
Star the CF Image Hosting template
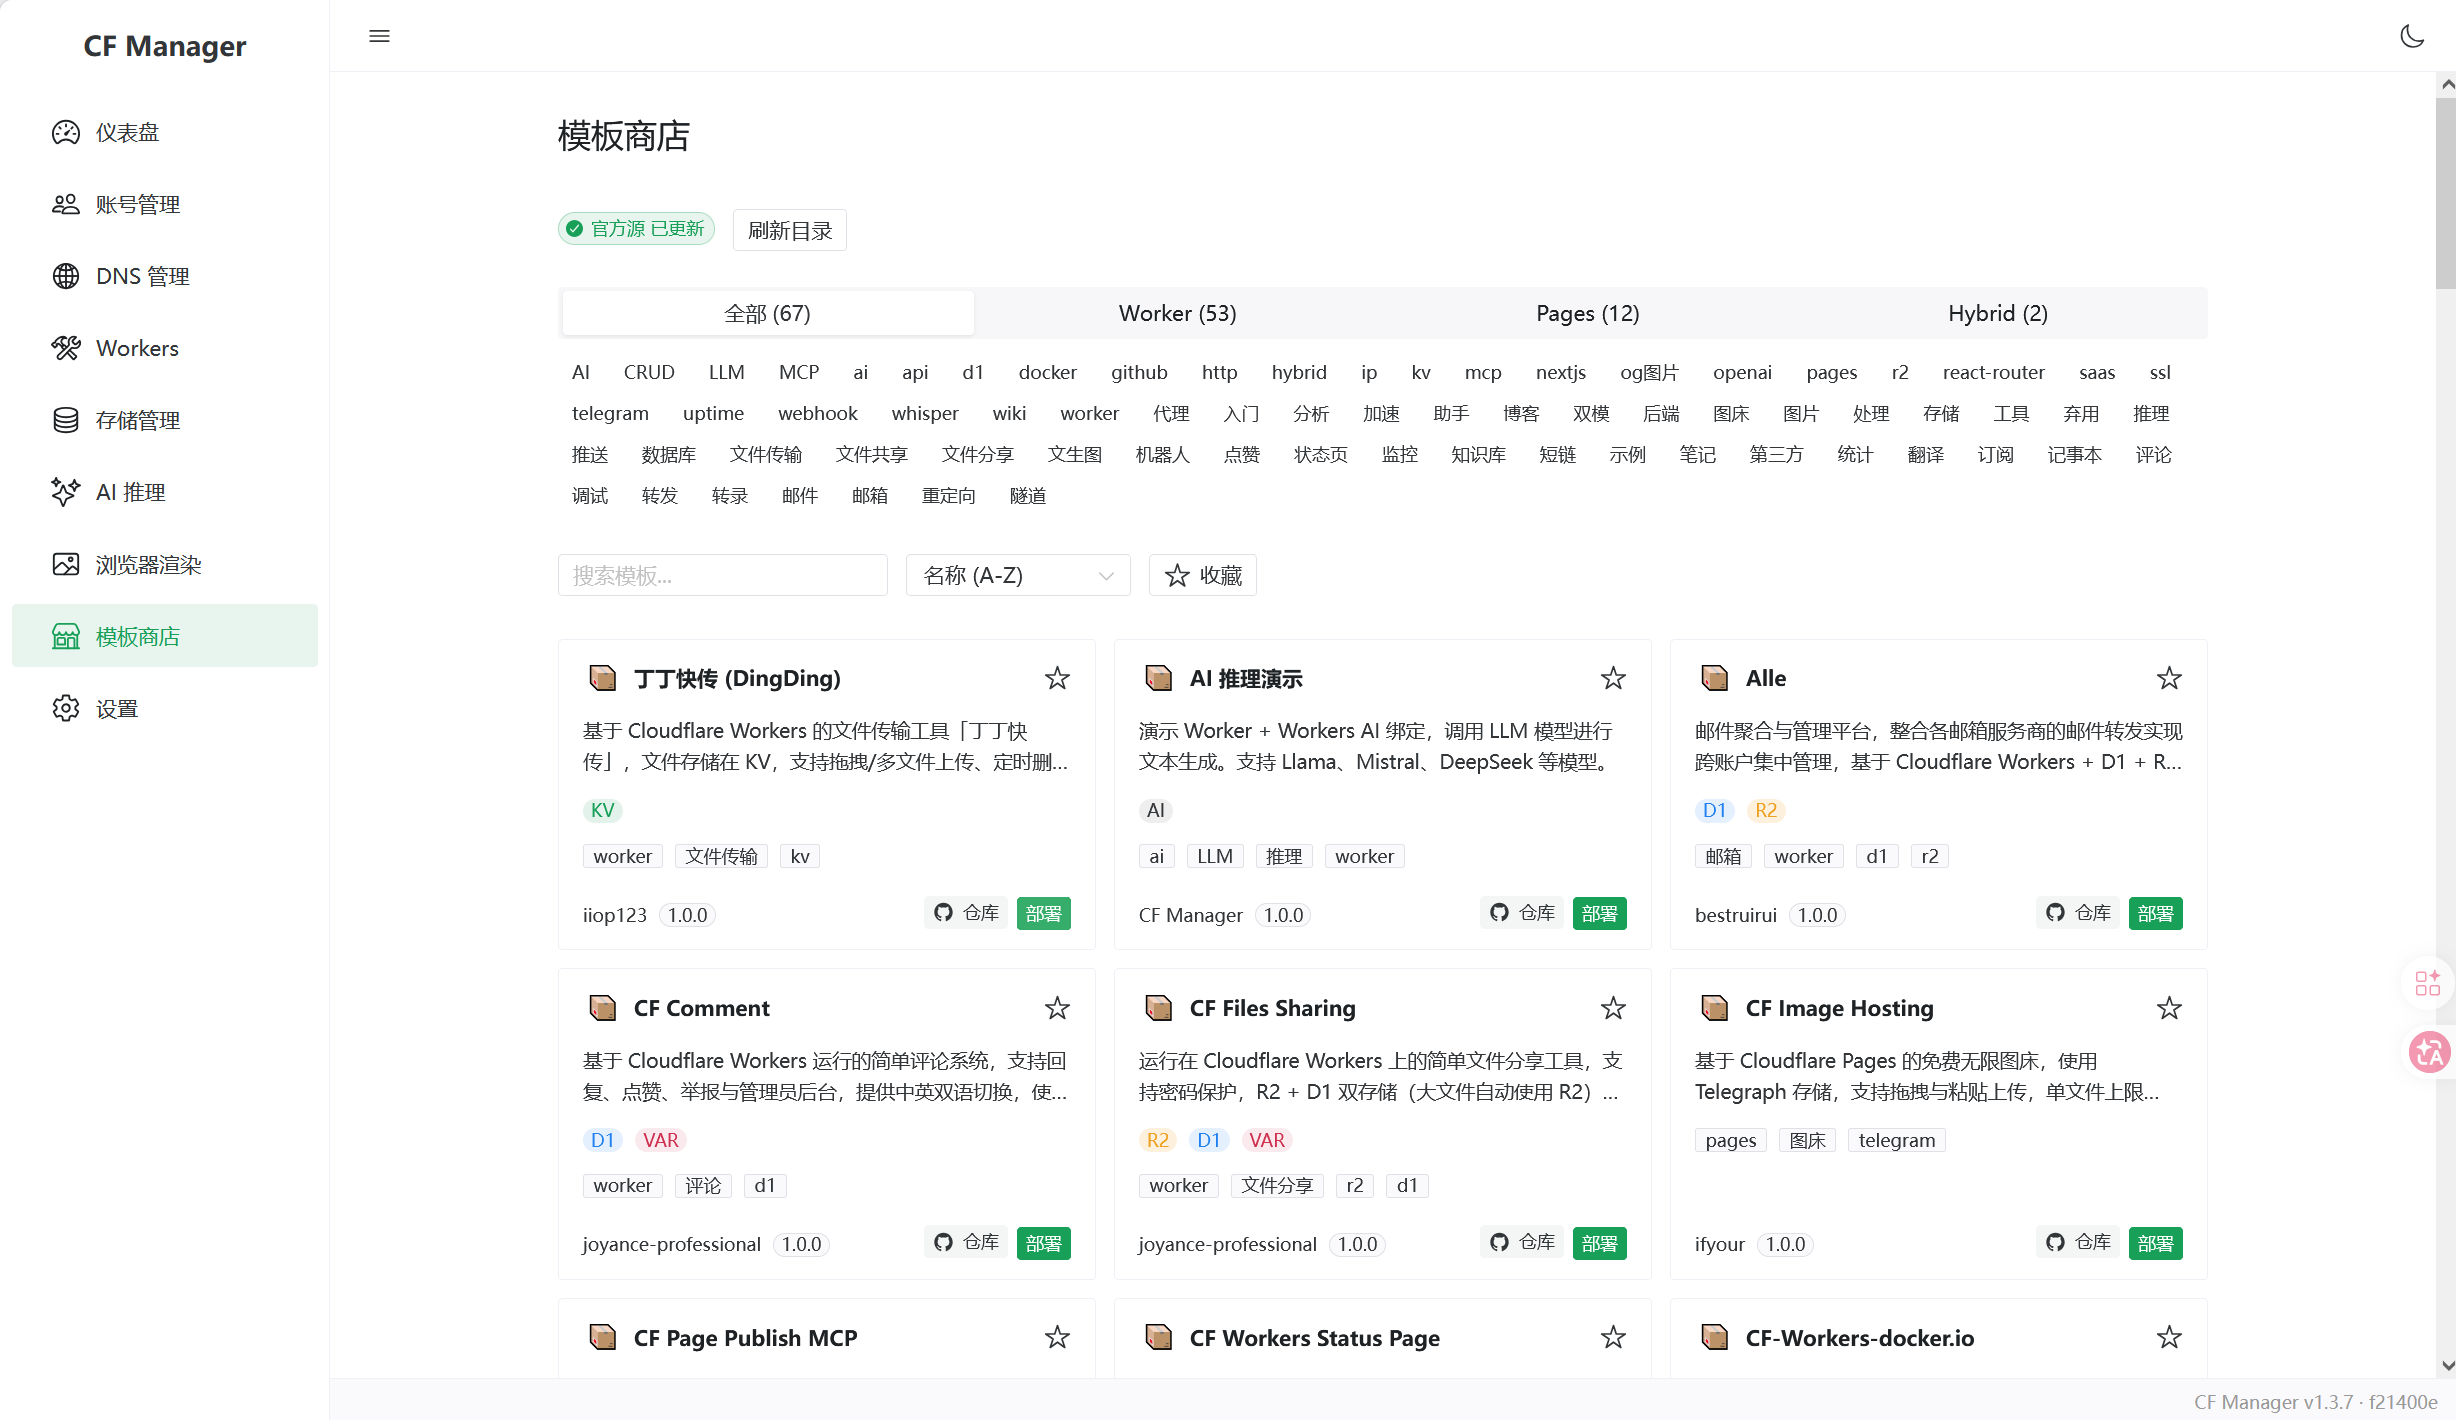(x=2169, y=1008)
